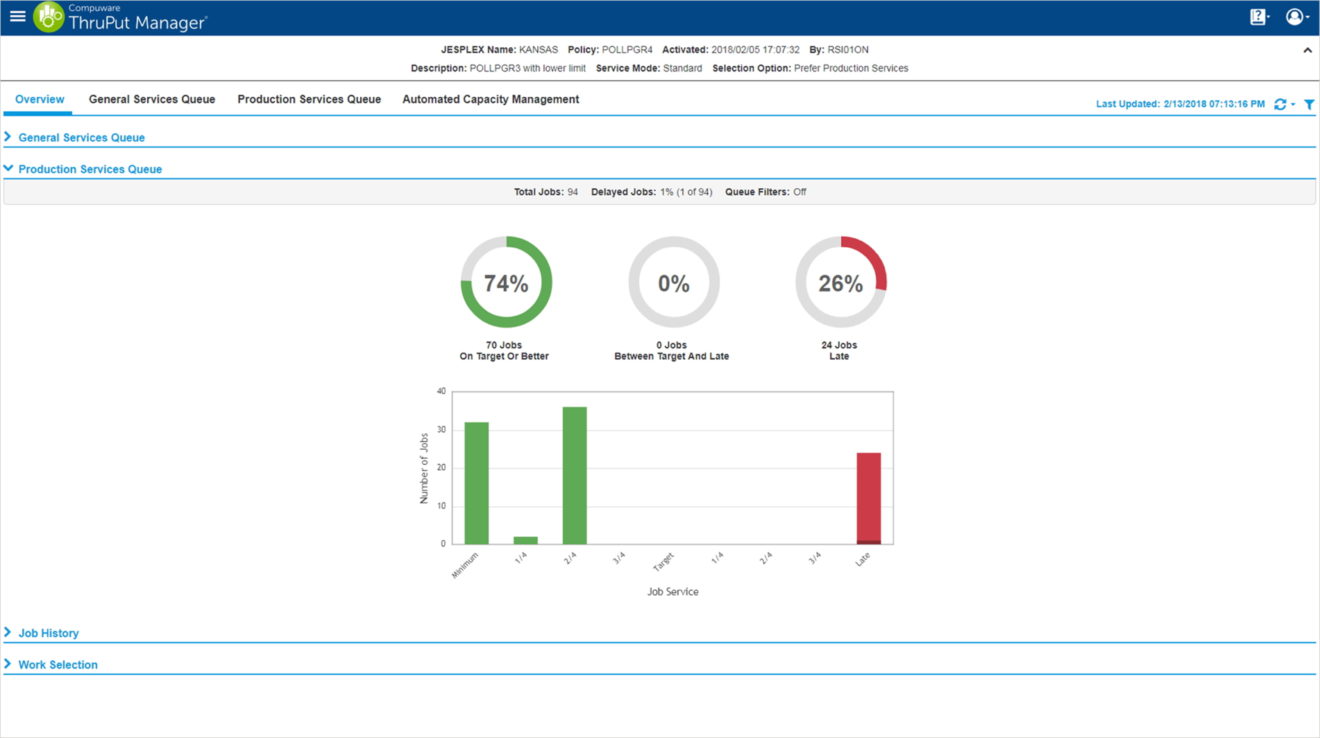1320x738 pixels.
Task: Click the tall green 2/4 bar
Action: [x=575, y=475]
